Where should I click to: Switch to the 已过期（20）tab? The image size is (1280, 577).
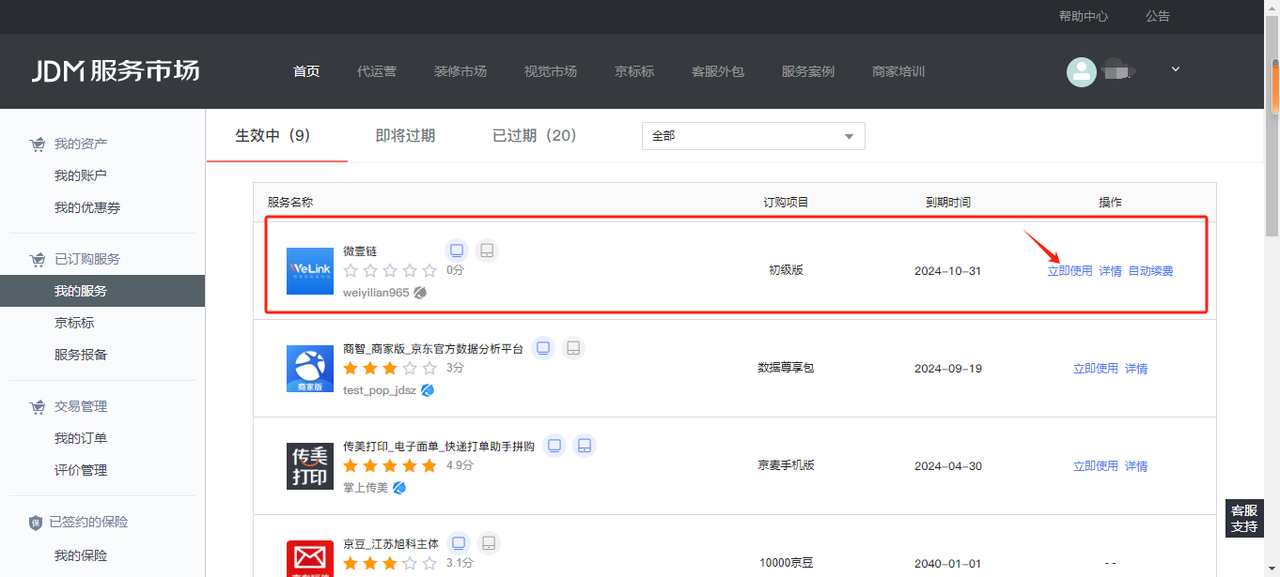tap(535, 135)
